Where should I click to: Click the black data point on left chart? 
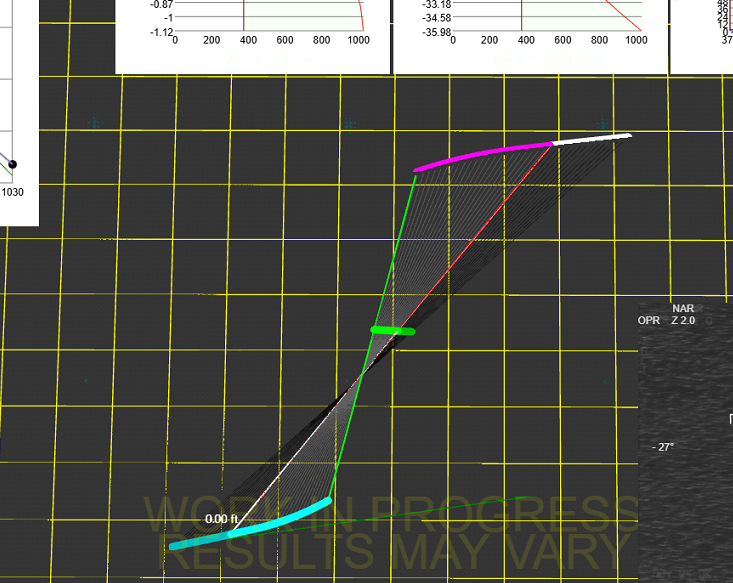[x=13, y=164]
